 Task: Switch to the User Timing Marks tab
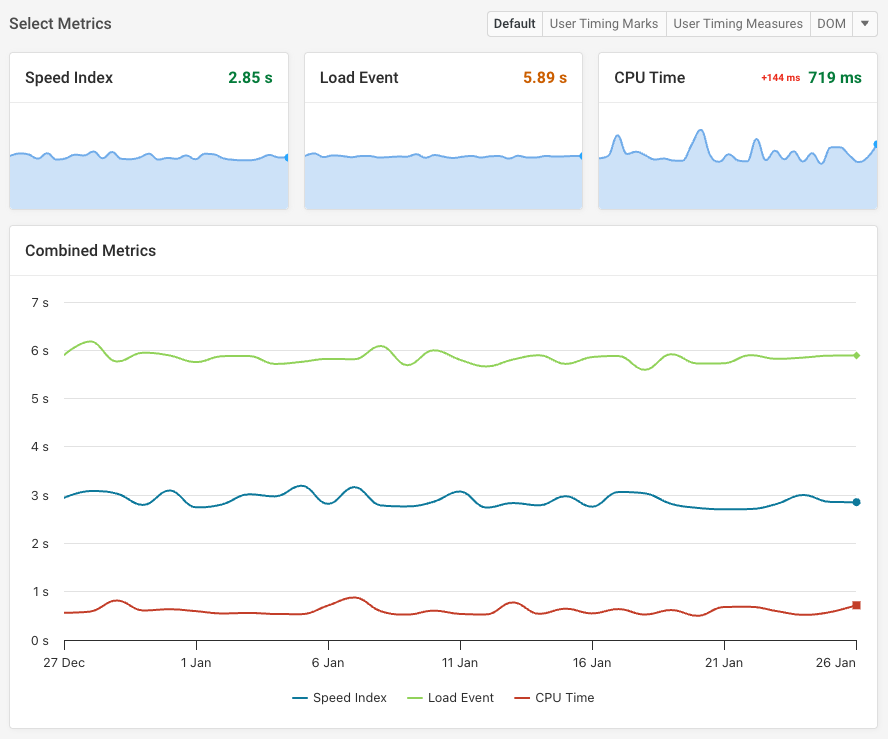603,23
